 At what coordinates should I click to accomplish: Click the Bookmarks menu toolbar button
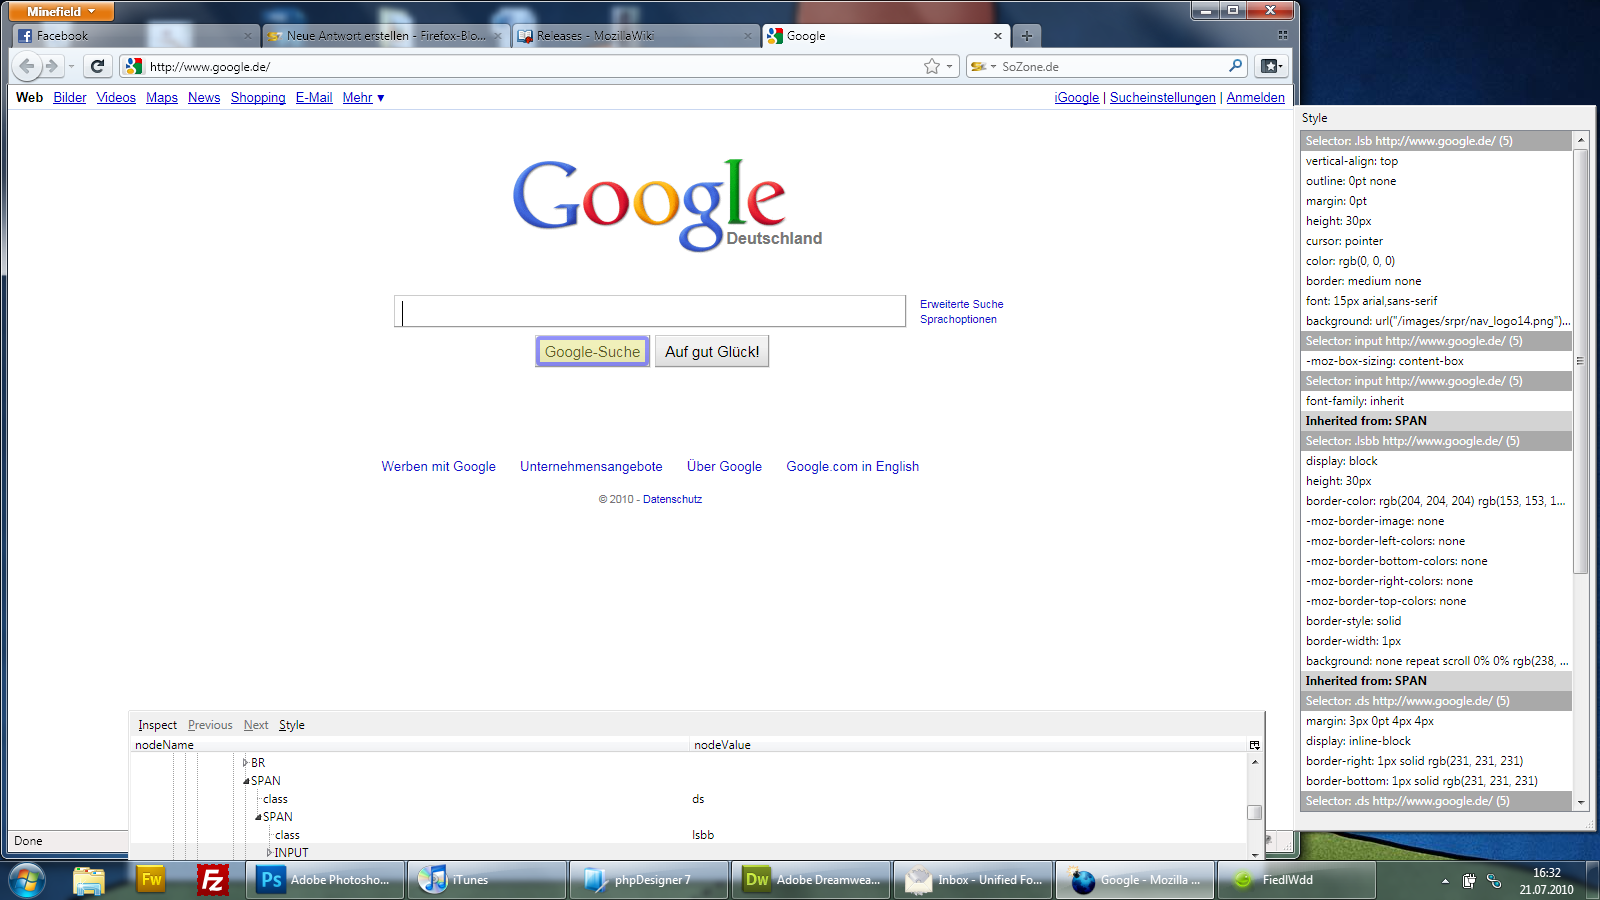click(x=1270, y=66)
